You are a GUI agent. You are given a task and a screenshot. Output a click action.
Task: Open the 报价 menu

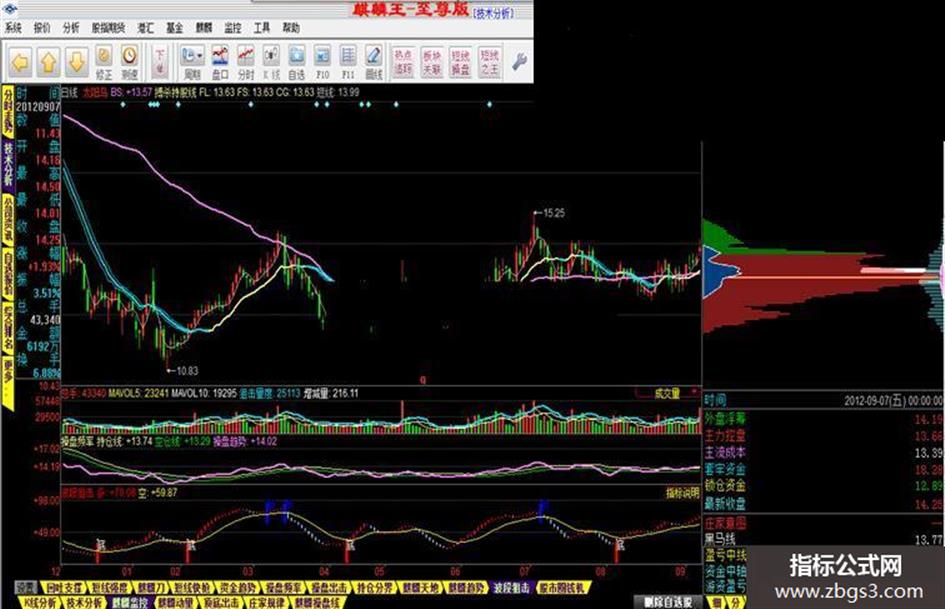[42, 28]
